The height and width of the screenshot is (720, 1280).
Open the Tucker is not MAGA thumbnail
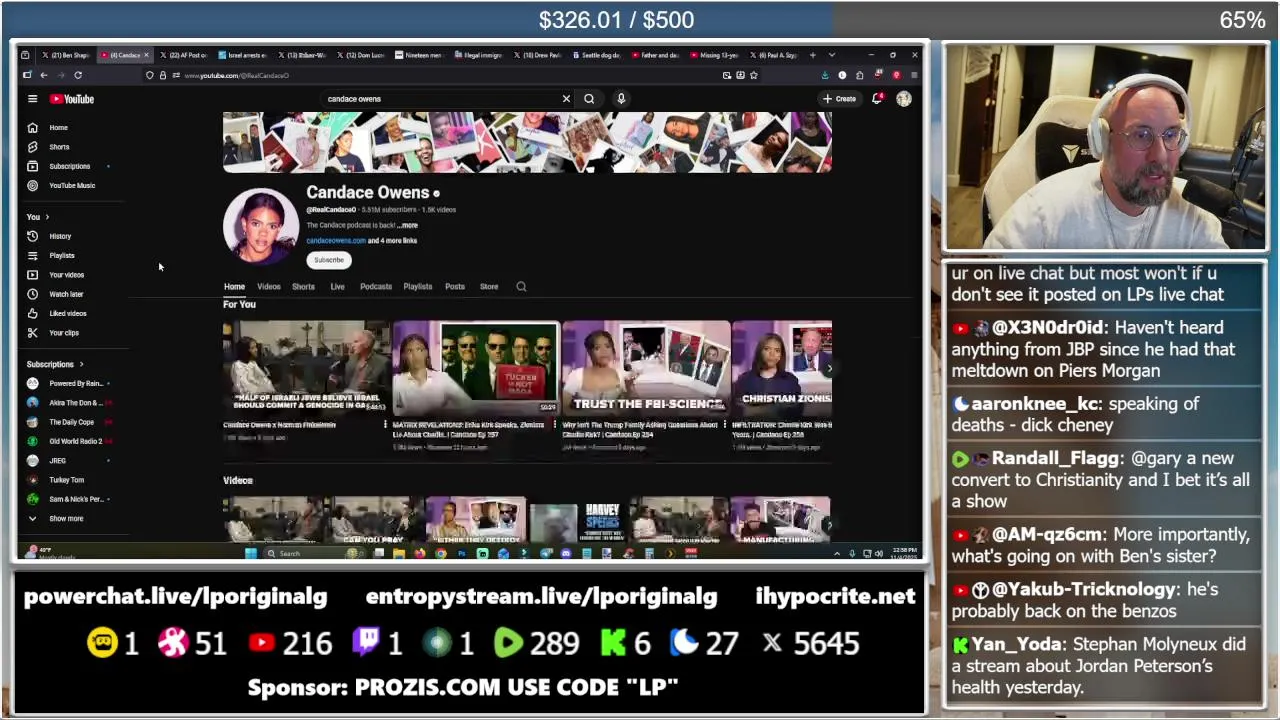(x=476, y=367)
